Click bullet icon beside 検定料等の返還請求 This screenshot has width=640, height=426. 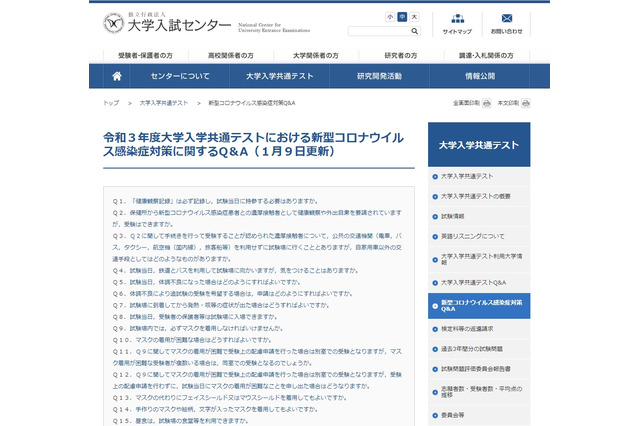(435, 329)
